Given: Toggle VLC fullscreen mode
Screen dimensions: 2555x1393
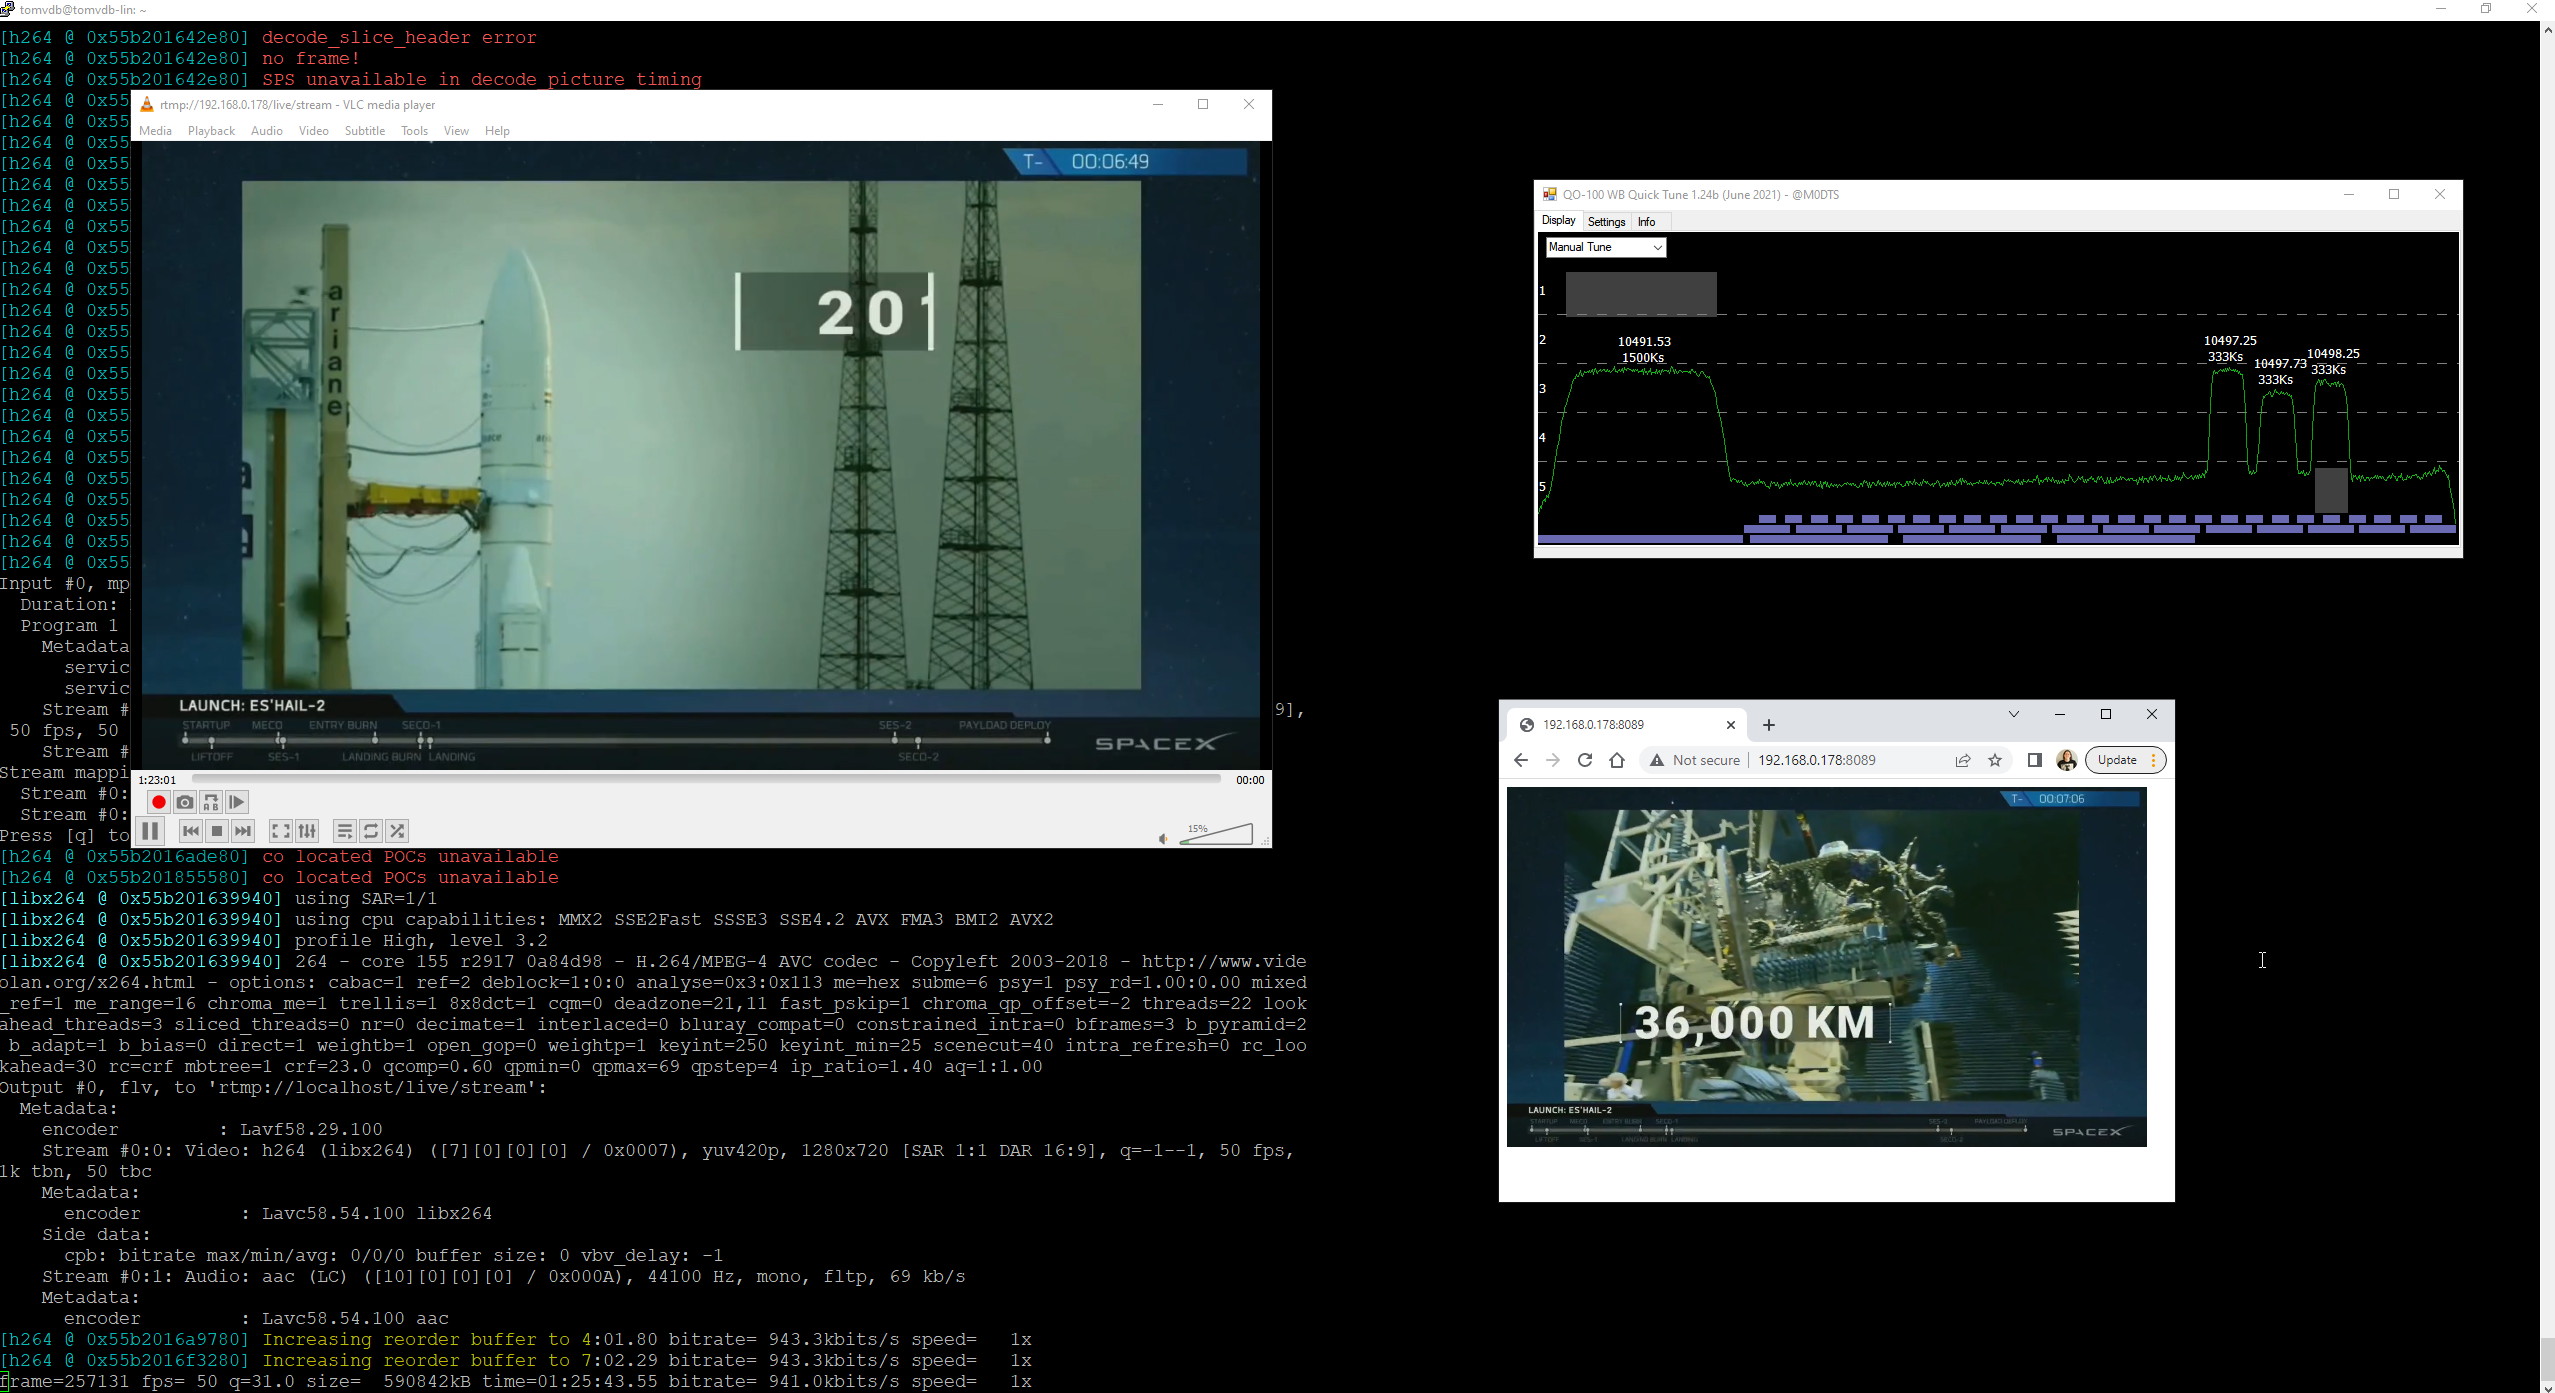Looking at the screenshot, I should point(281,831).
